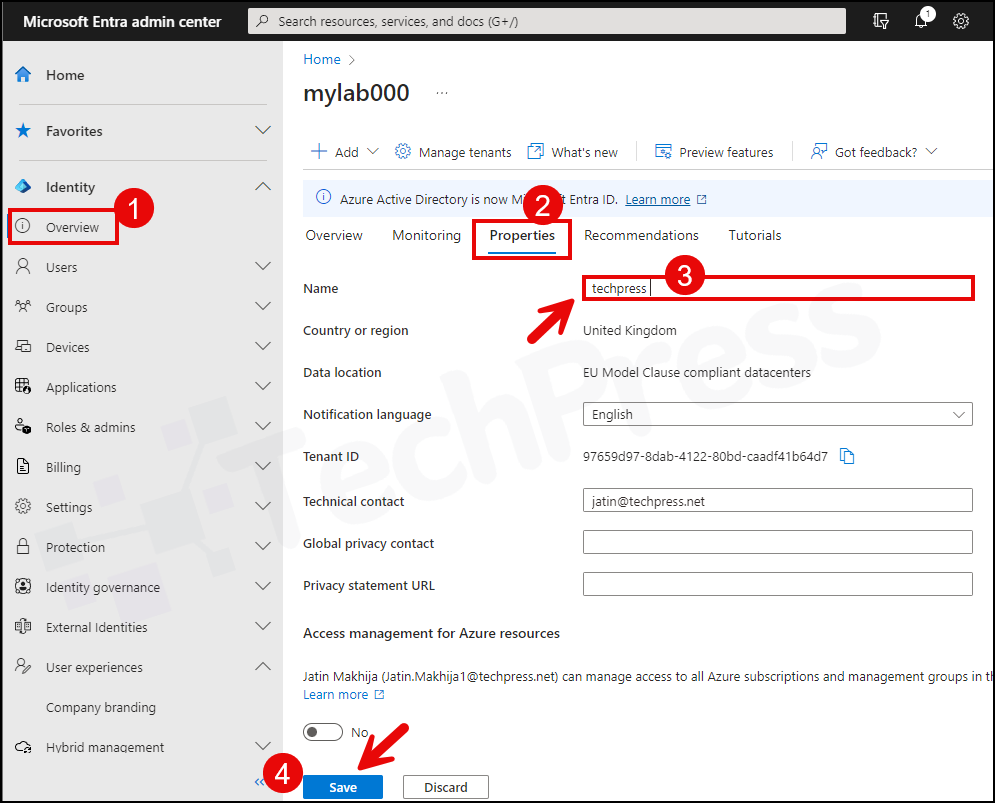Viewport: 995px width, 803px height.
Task: Click the Home house icon in sidebar
Action: 23,75
